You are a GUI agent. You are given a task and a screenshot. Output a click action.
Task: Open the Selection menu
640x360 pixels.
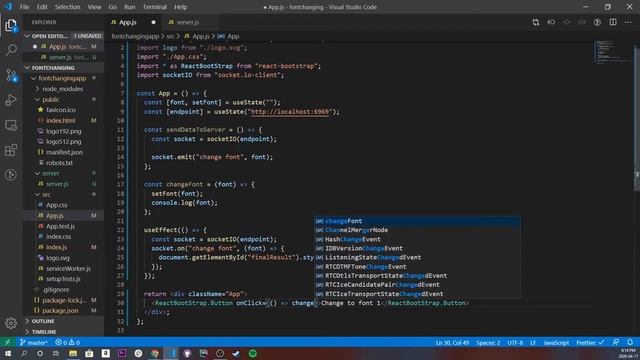tap(67, 7)
